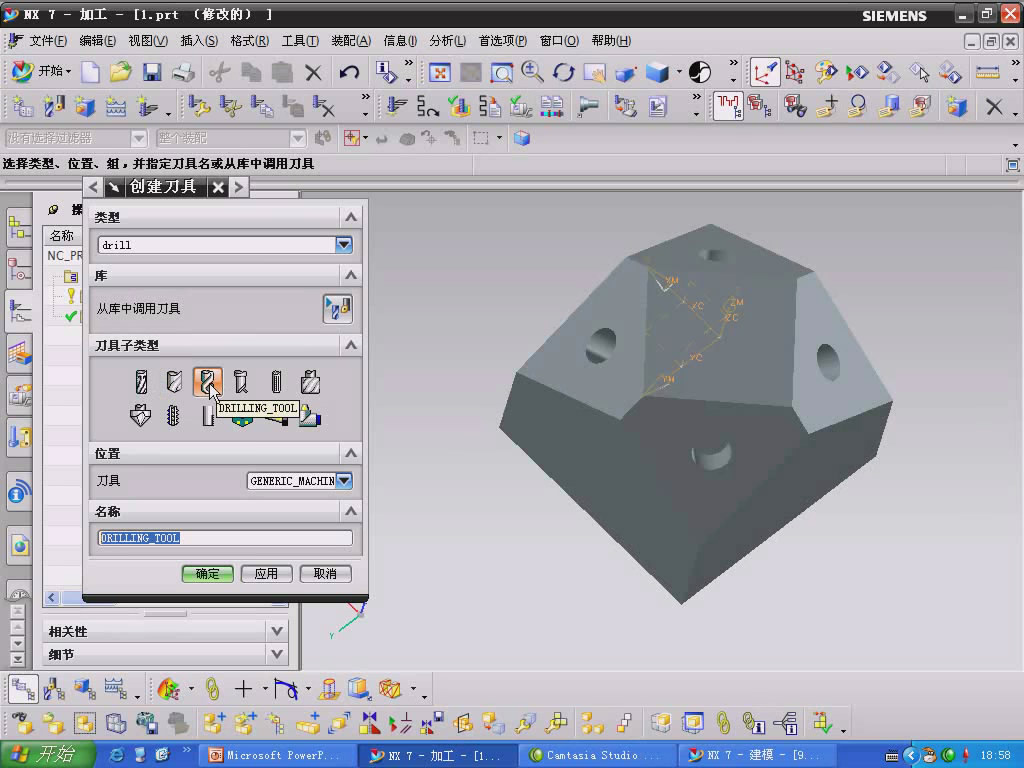Screen dimensions: 1024x768
Task: Save the part with the floppy icon
Action: [x=152, y=72]
